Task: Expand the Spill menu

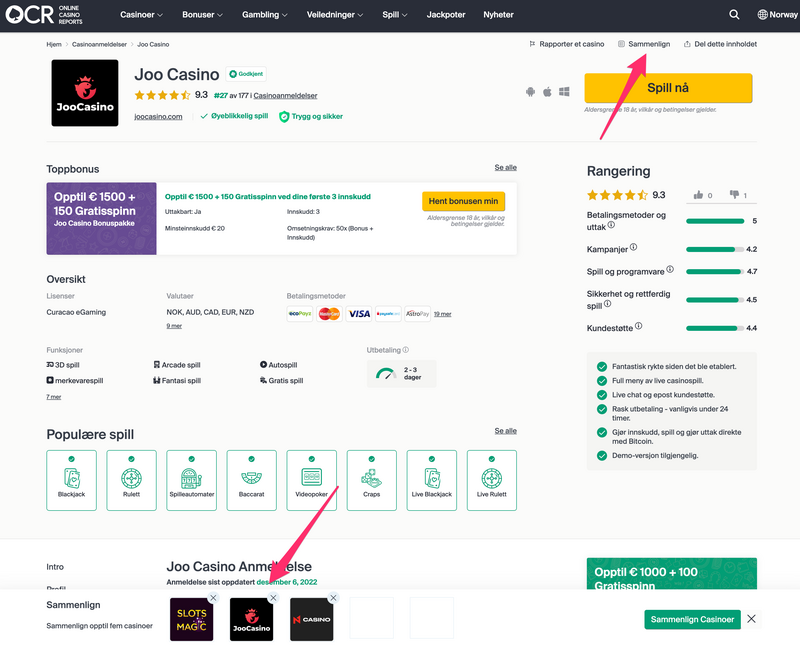Action: tap(394, 15)
